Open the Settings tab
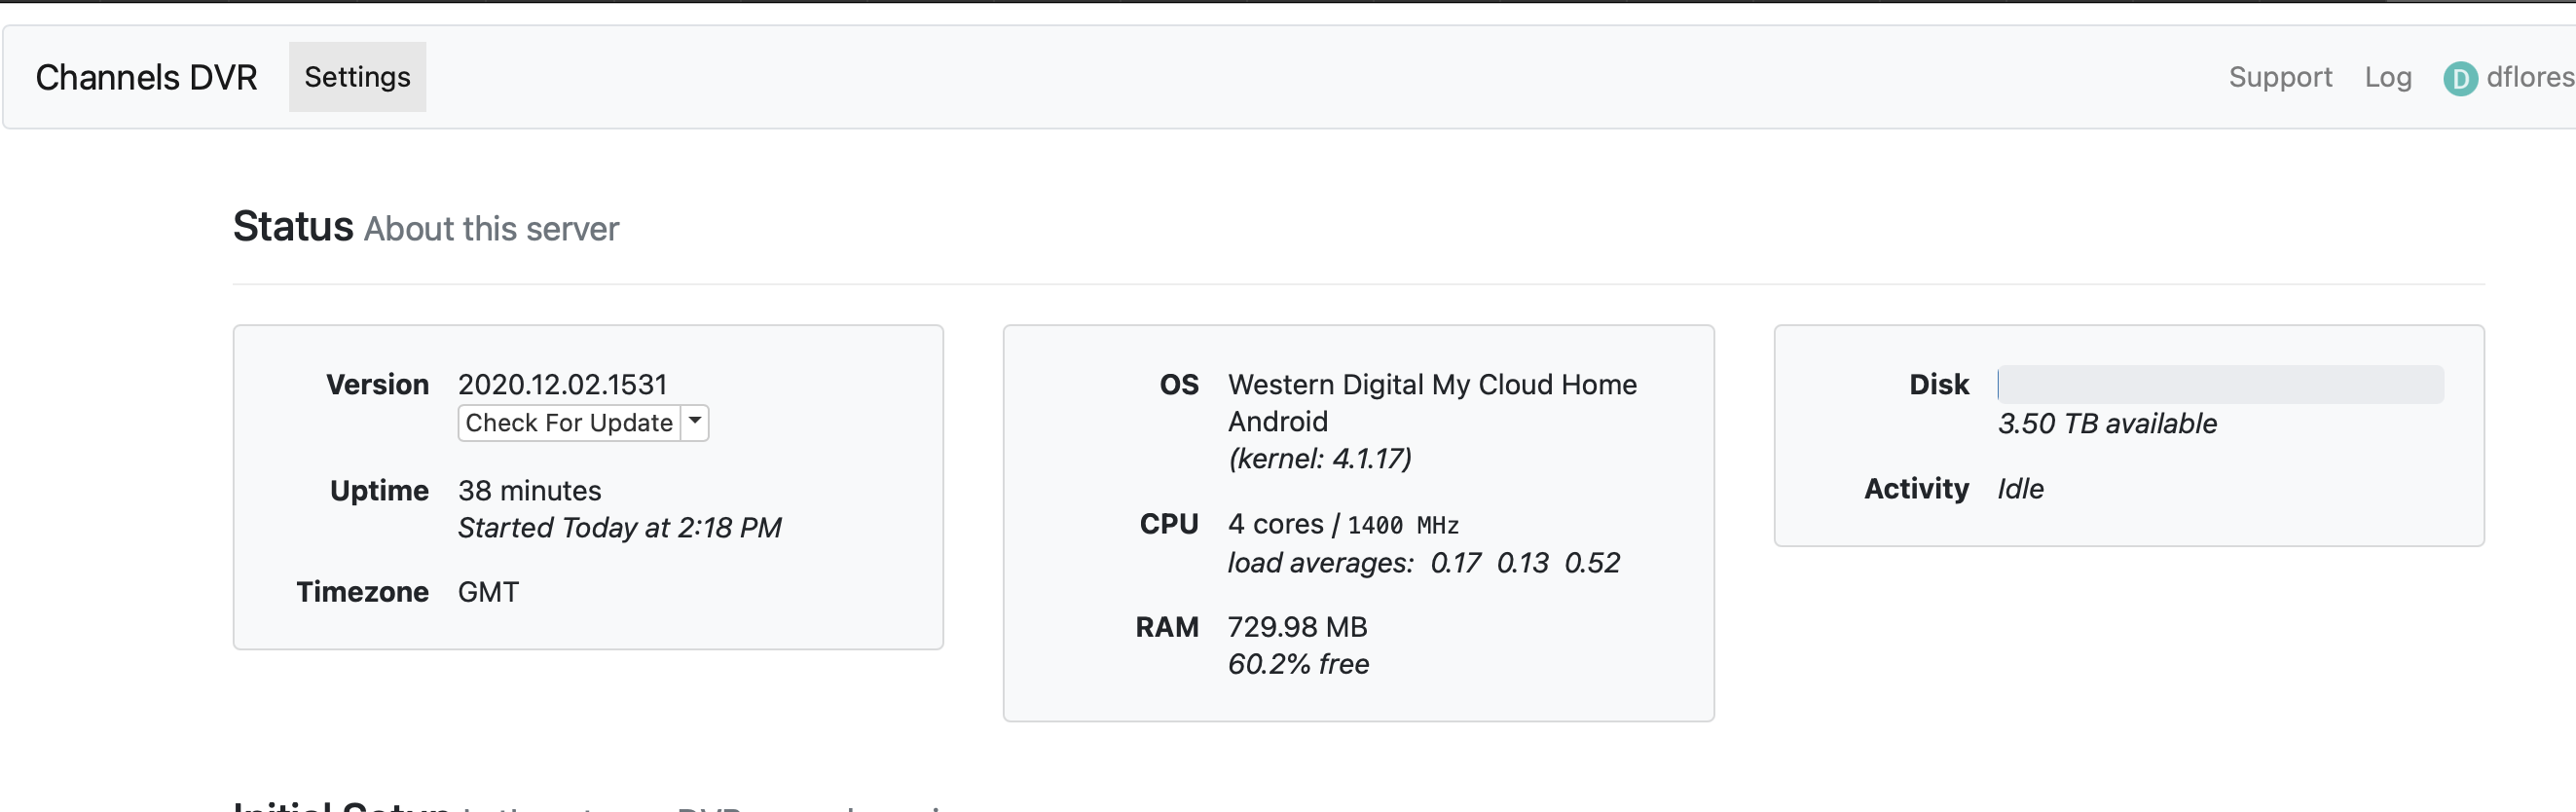The height and width of the screenshot is (812, 2576). tap(357, 77)
